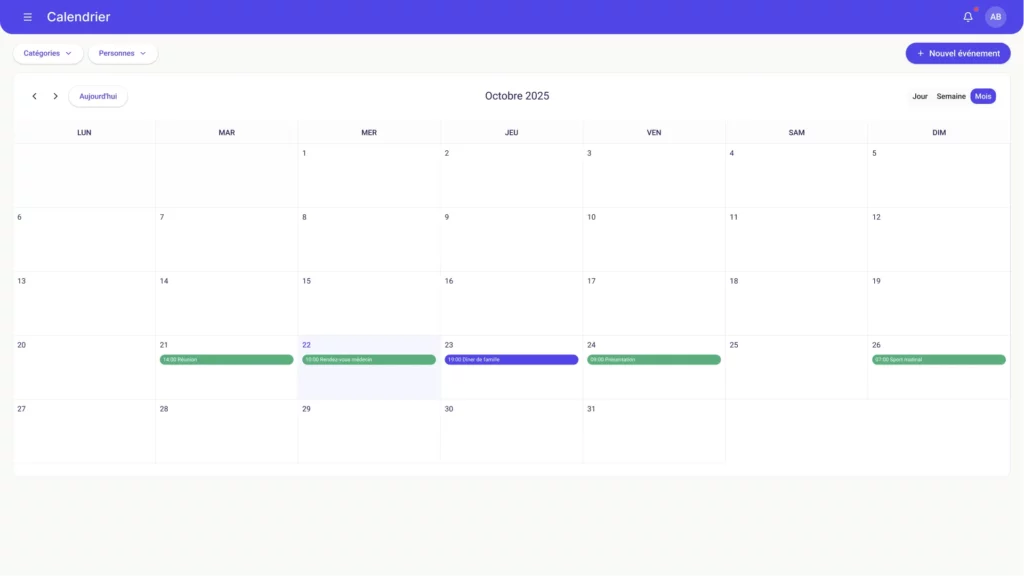Select day number 25
1024x576 pixels.
point(734,345)
